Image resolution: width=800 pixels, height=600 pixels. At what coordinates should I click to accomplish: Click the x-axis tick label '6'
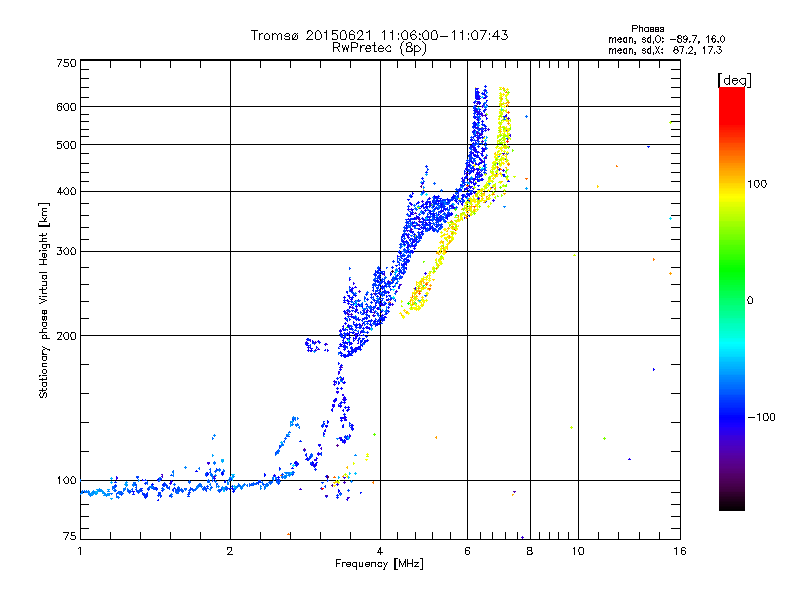[467, 551]
